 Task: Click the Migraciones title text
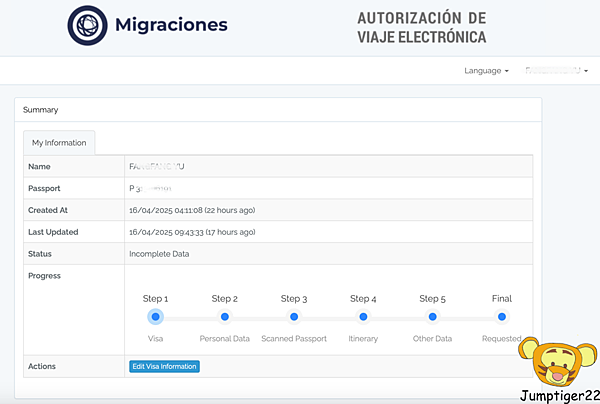pyautogui.click(x=171, y=24)
